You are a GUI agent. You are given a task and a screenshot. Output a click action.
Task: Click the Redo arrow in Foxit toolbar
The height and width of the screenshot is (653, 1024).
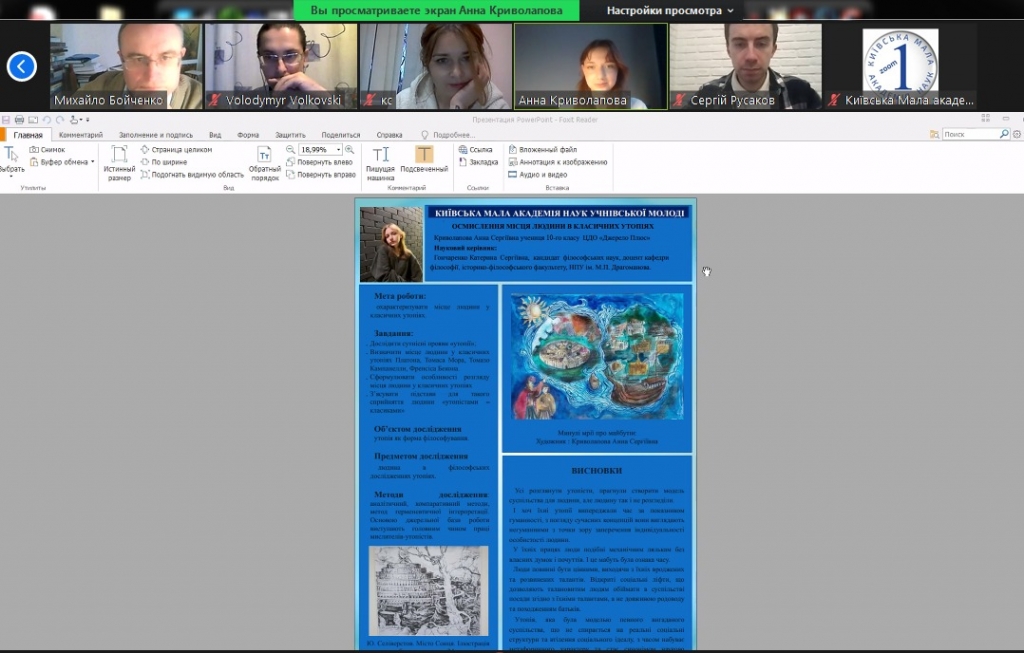pos(60,119)
